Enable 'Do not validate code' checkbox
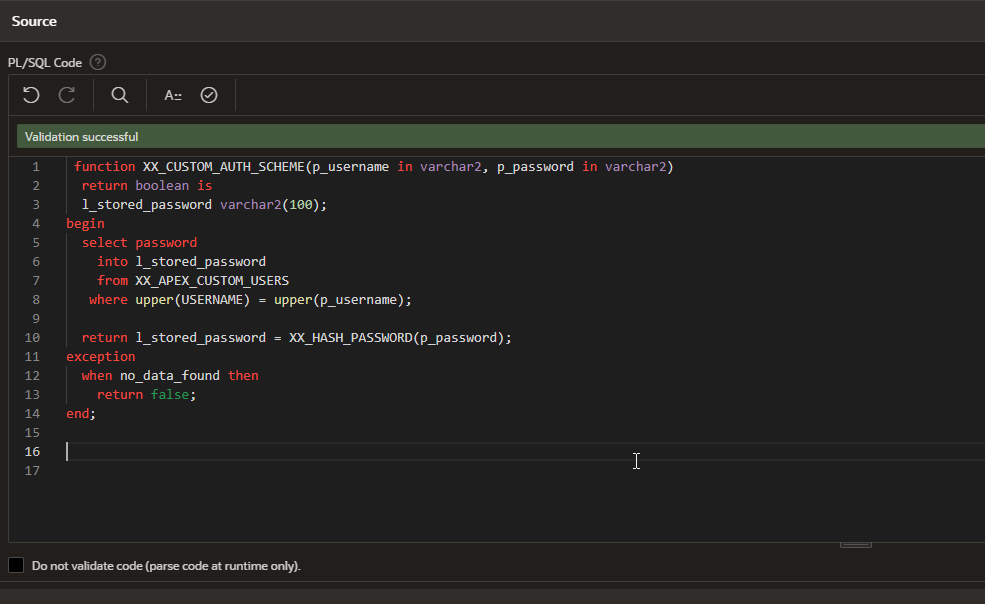Viewport: 985px width, 604px height. click(16, 565)
